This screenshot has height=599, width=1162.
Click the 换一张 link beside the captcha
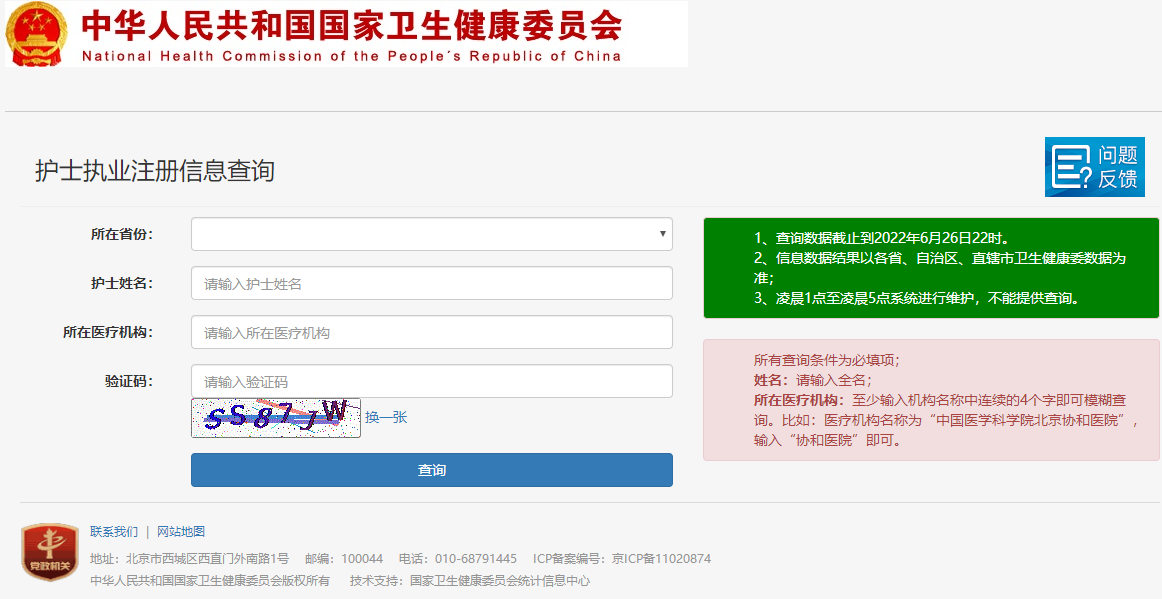pos(386,417)
